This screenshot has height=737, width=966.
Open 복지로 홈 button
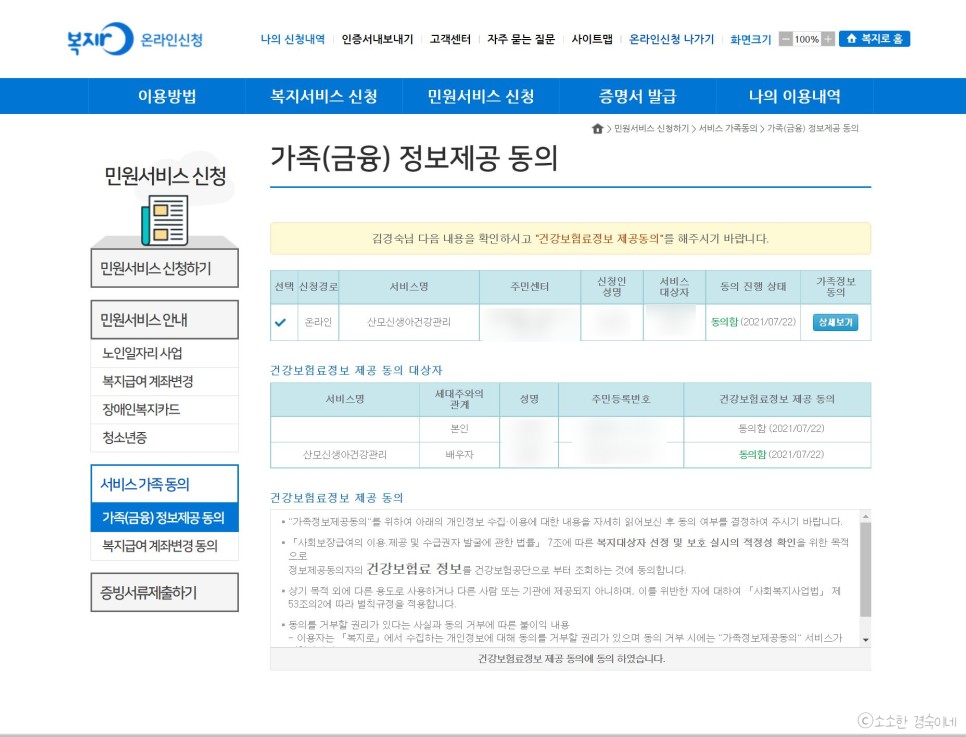pos(874,39)
